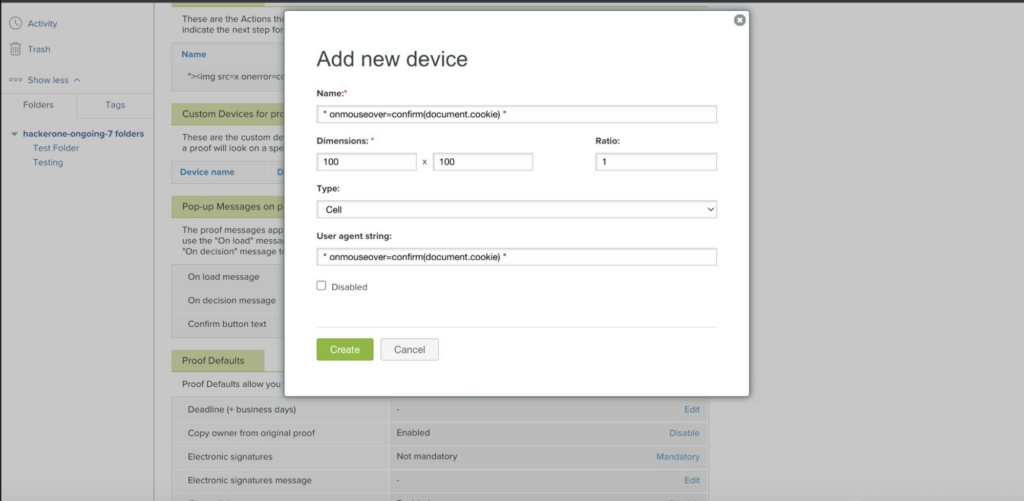Click the User agent string field

click(516, 258)
